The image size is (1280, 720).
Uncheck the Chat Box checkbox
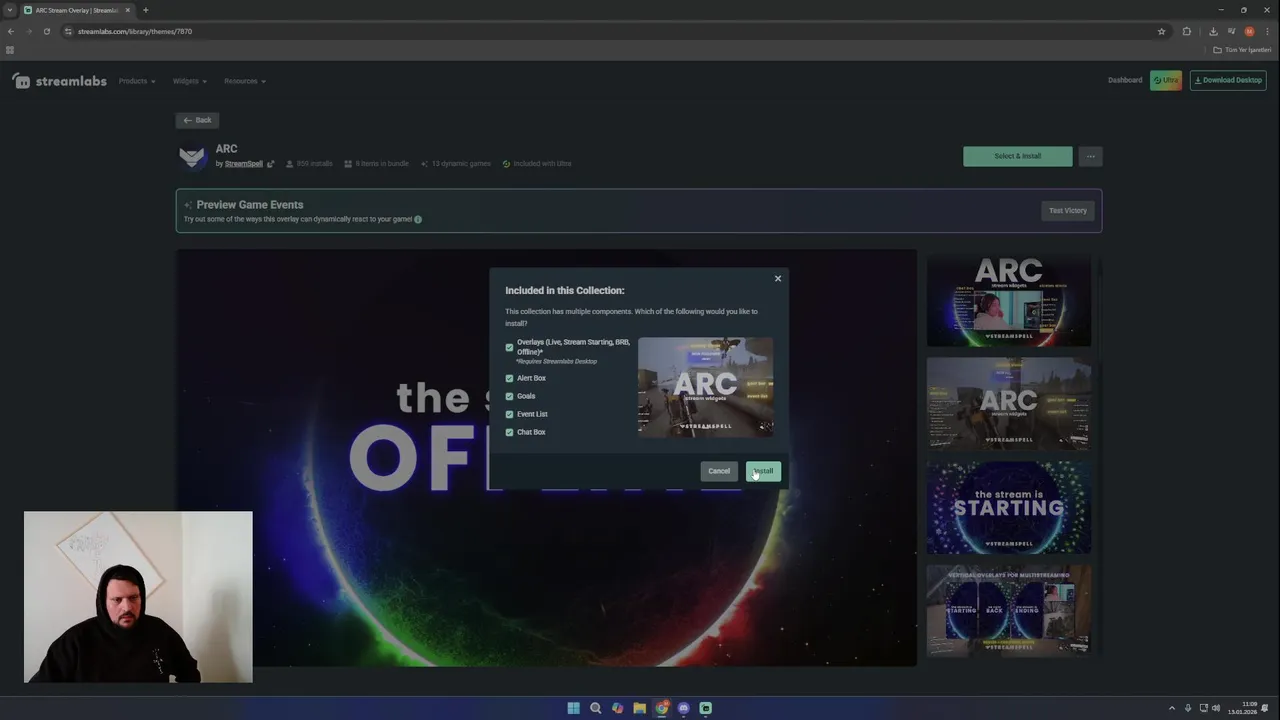(x=509, y=432)
